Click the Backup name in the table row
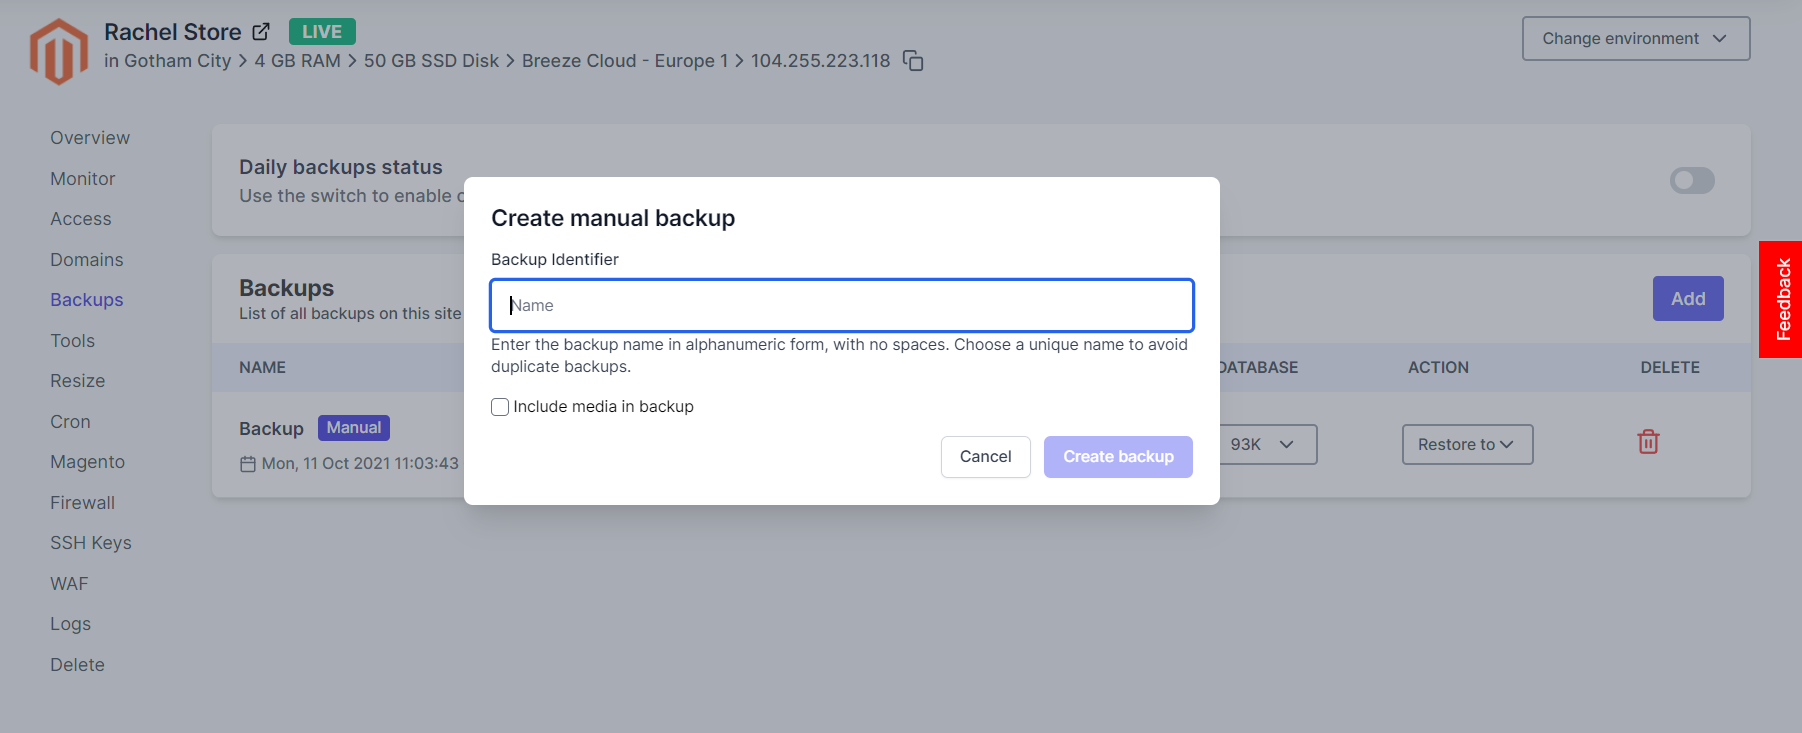Screen dimensions: 1802x733 click(x=271, y=429)
